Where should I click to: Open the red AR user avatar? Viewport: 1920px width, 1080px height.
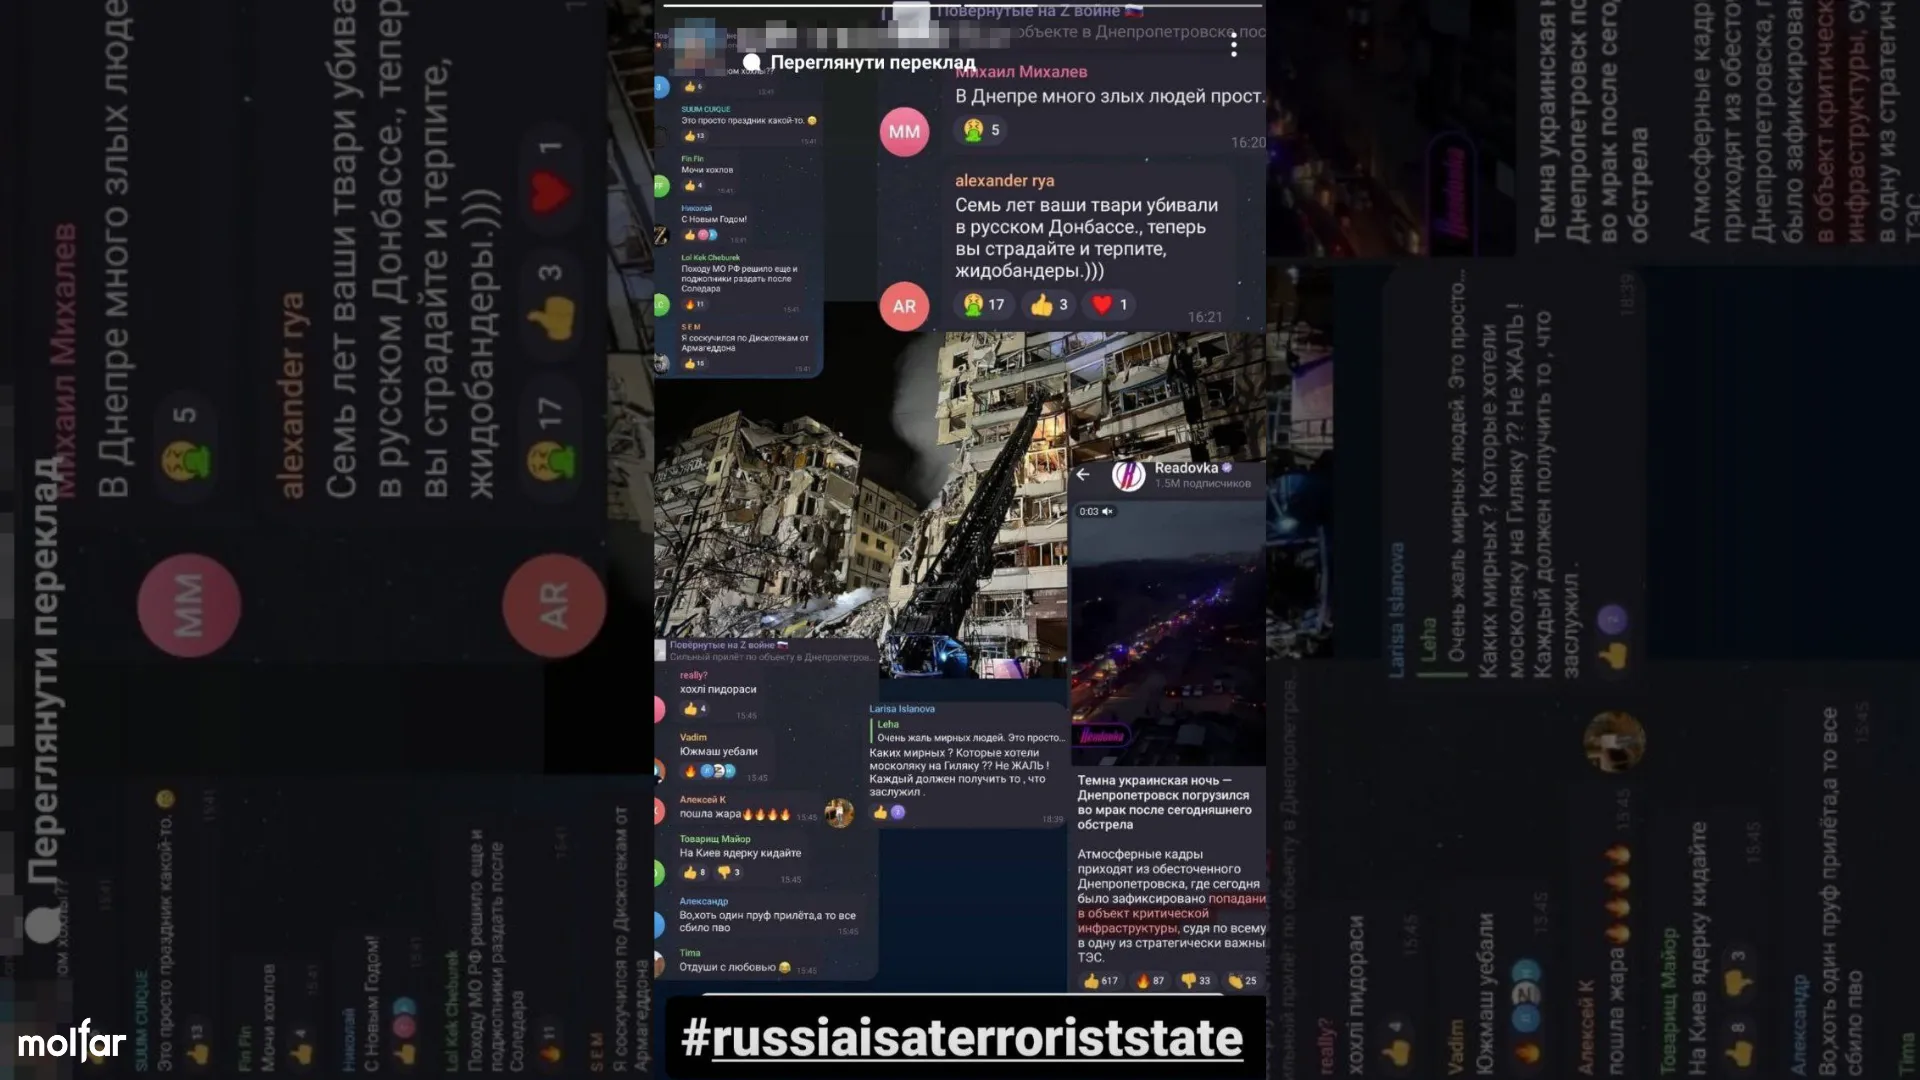904,306
